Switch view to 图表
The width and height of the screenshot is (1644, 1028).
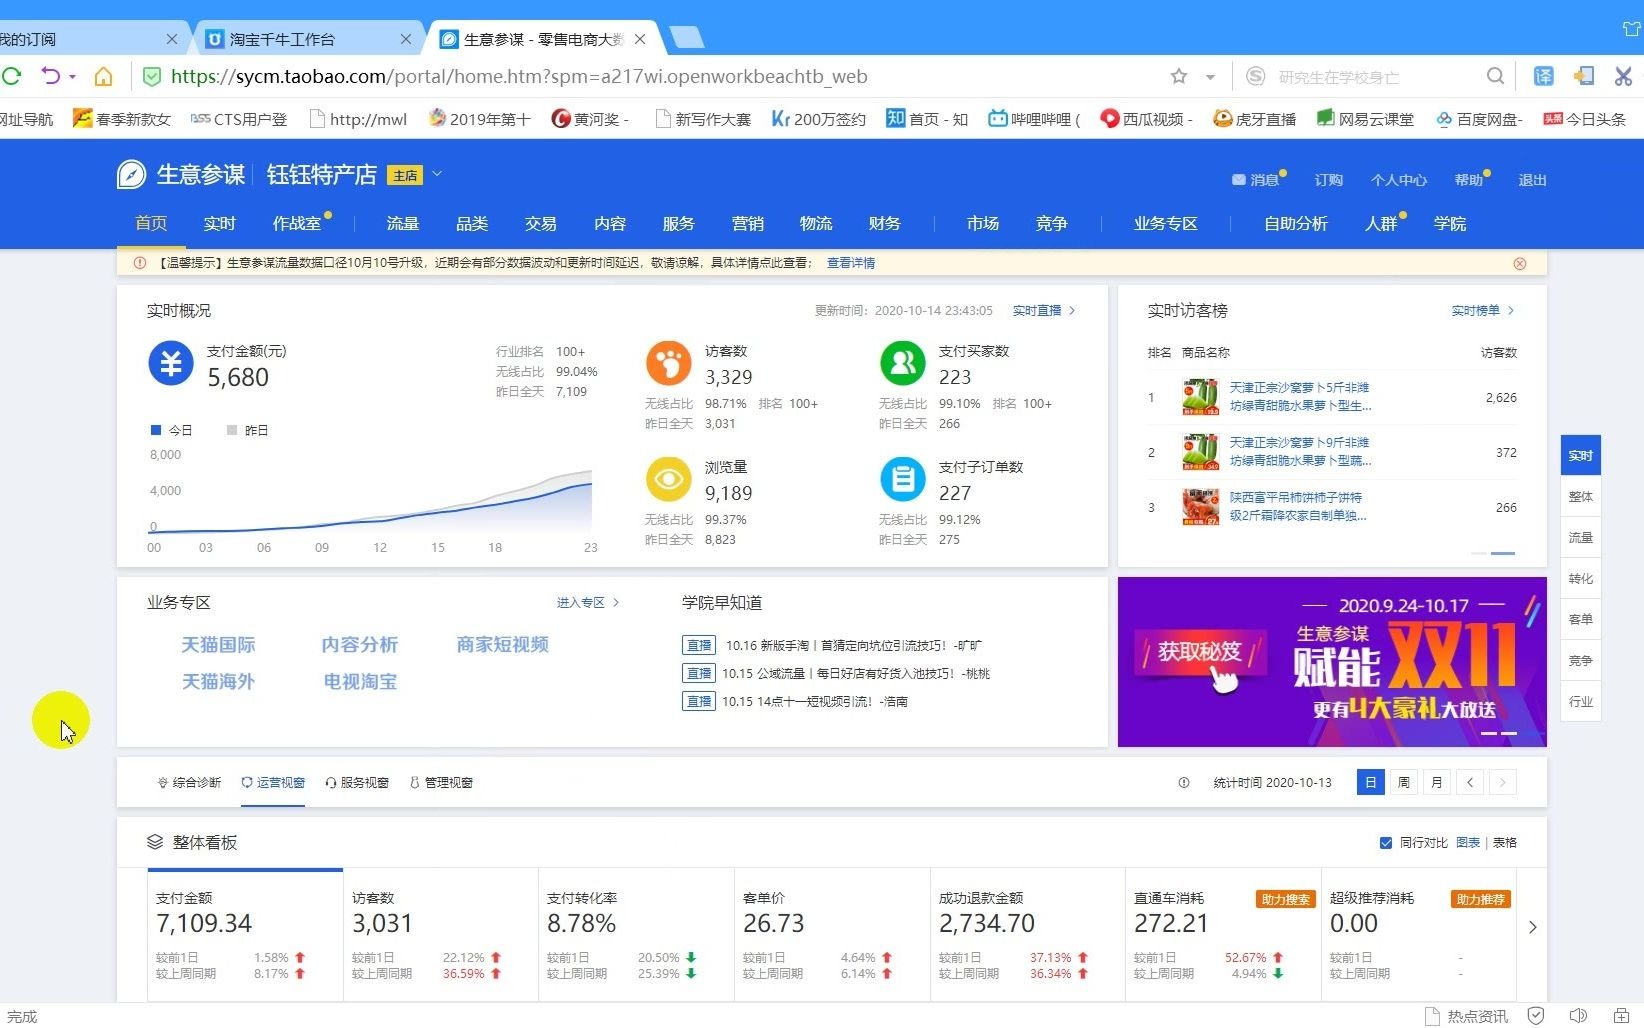pyautogui.click(x=1468, y=843)
